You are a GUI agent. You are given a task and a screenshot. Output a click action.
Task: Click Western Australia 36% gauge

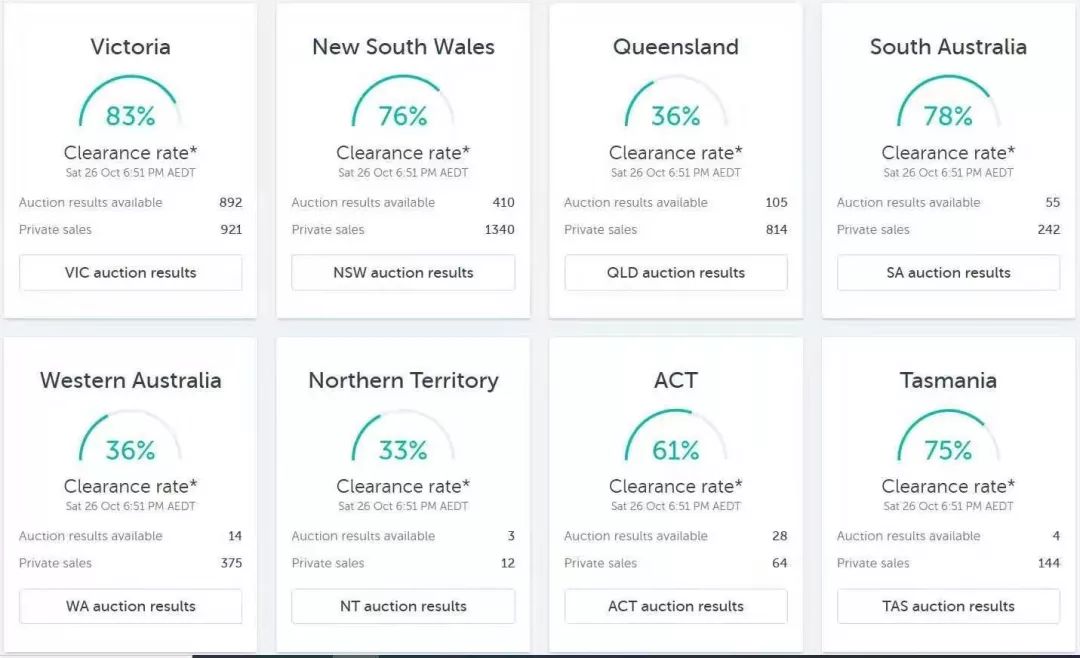pyautogui.click(x=130, y=436)
